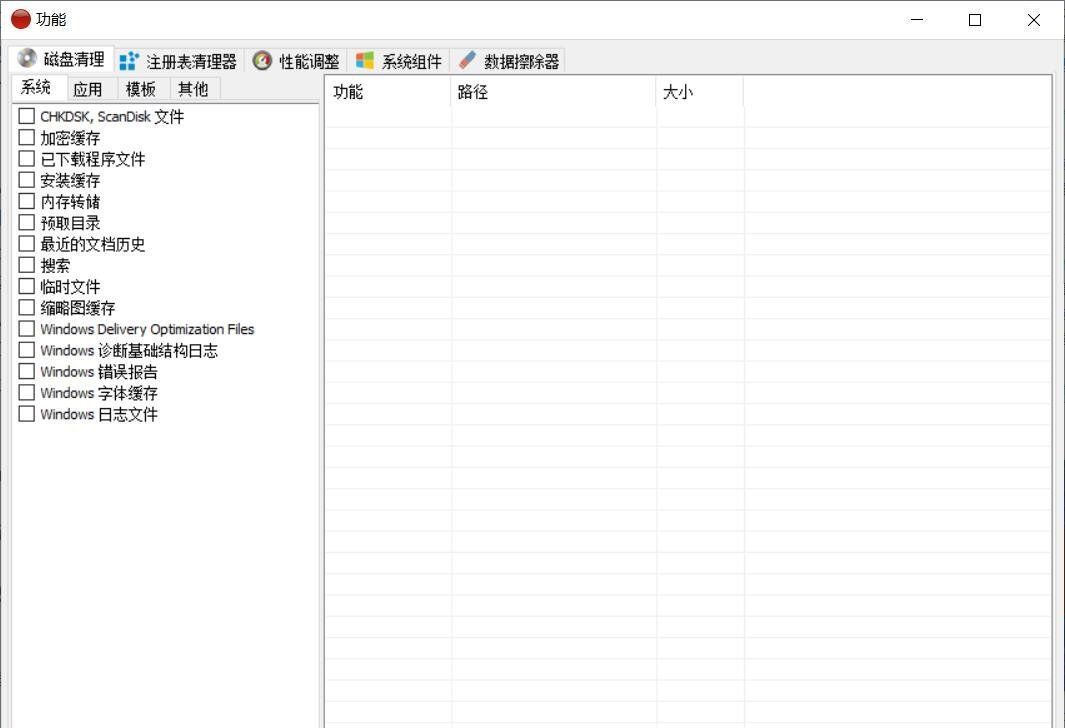Select the 其他 sub-tab
This screenshot has height=728, width=1065.
coord(193,89)
